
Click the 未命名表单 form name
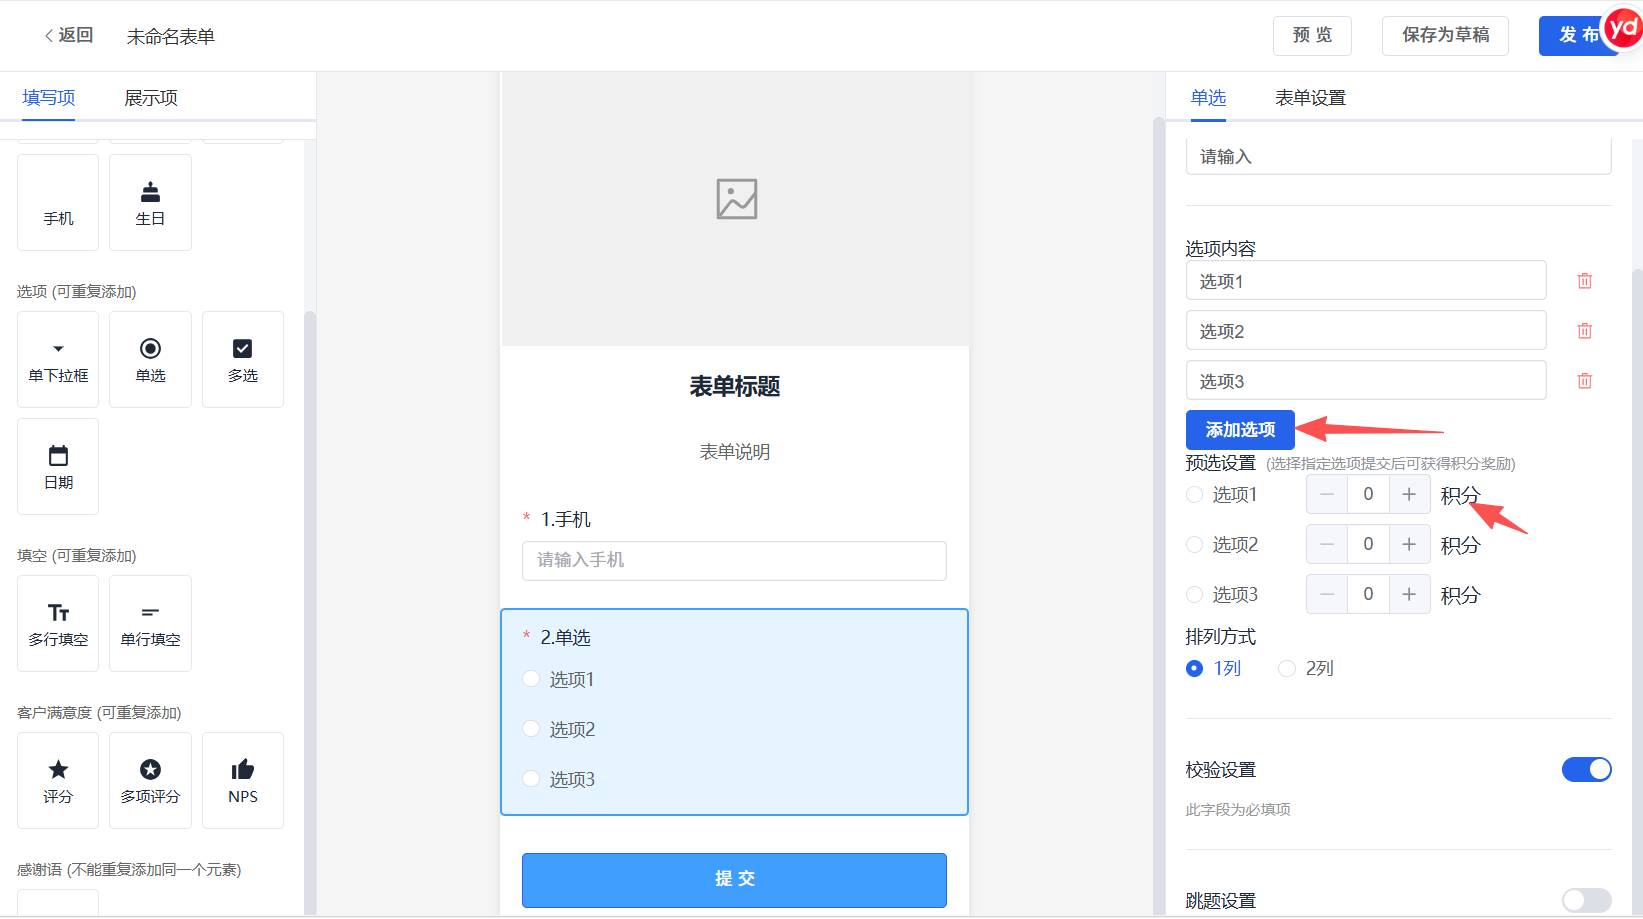(x=170, y=37)
